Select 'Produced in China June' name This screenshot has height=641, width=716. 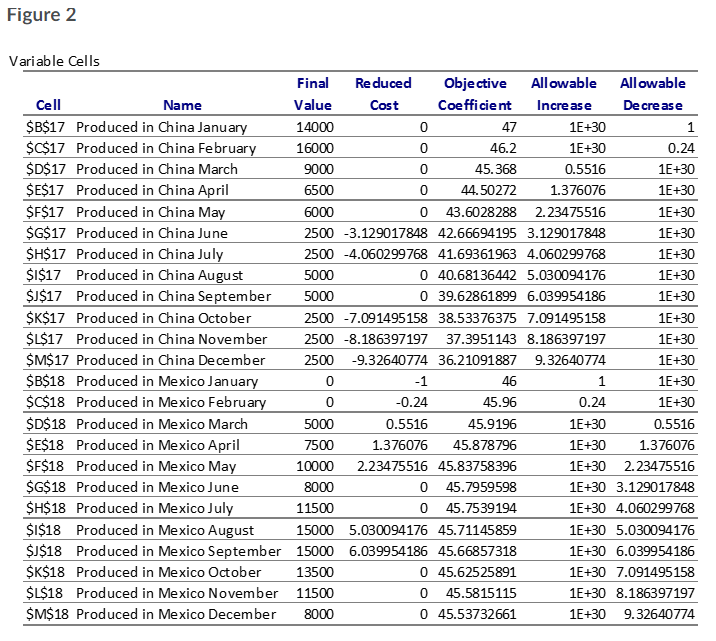152,233
